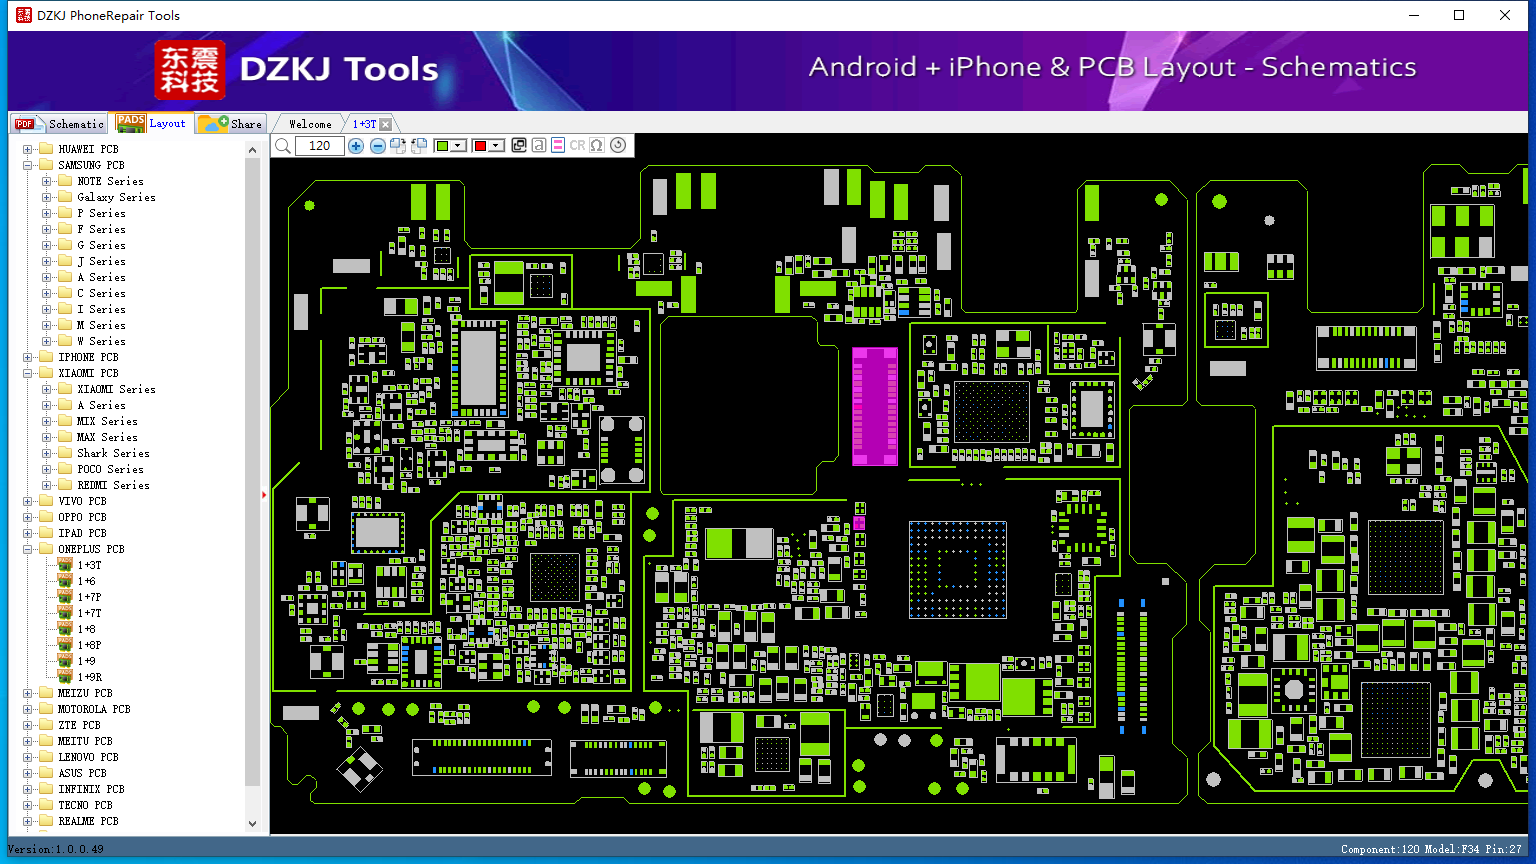Minimize the DZKJ PhoneRepair Tools window

tap(1414, 15)
